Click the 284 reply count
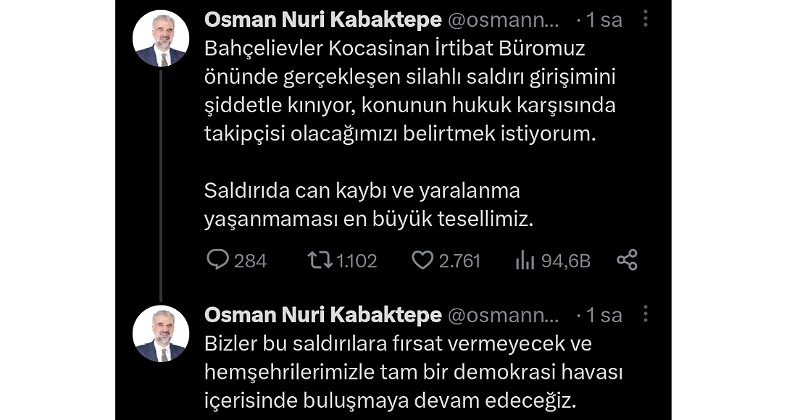The height and width of the screenshot is (420, 792). click(x=250, y=261)
